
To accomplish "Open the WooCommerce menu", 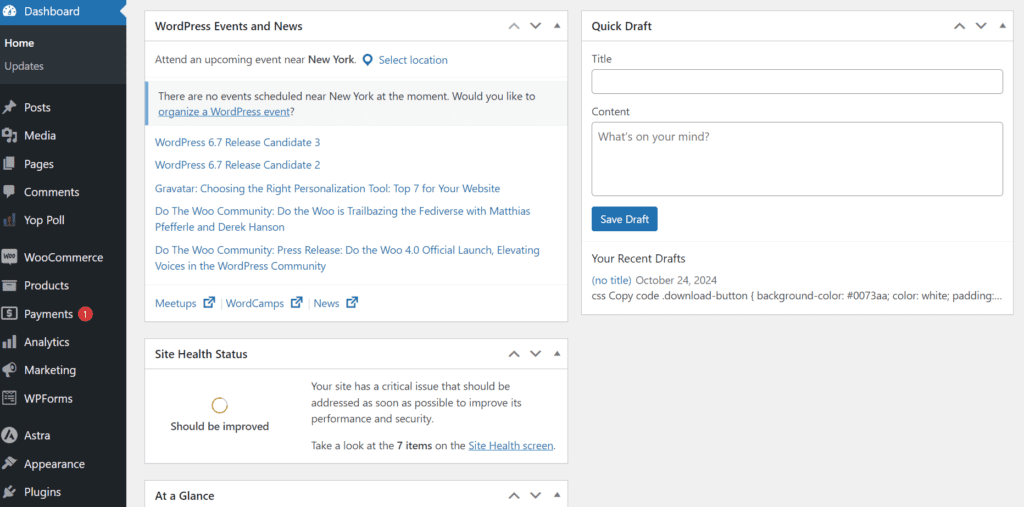I will [x=63, y=257].
